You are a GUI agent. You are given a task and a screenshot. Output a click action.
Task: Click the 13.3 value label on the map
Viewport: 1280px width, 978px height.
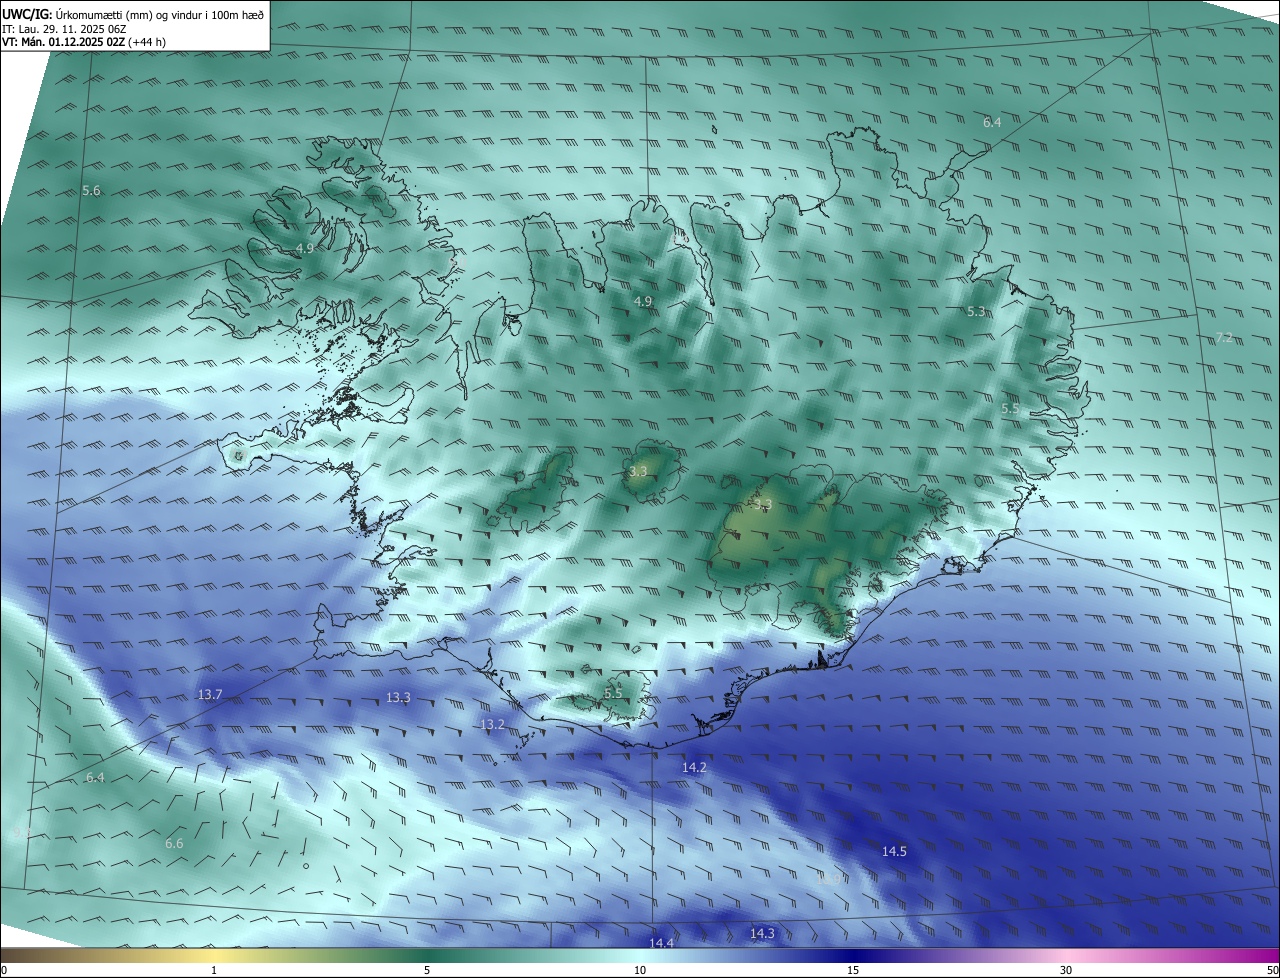coord(398,697)
